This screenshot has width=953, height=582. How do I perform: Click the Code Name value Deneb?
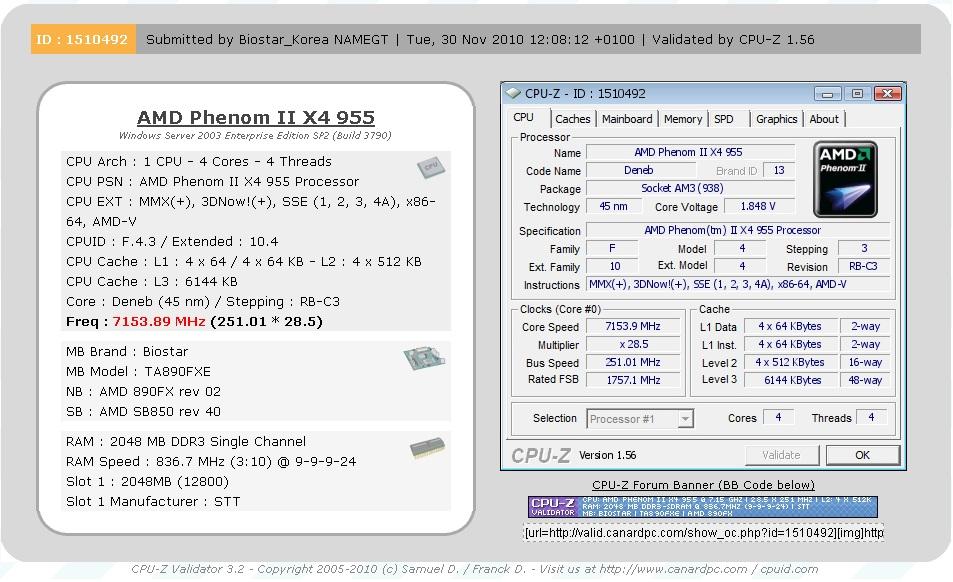(639, 171)
